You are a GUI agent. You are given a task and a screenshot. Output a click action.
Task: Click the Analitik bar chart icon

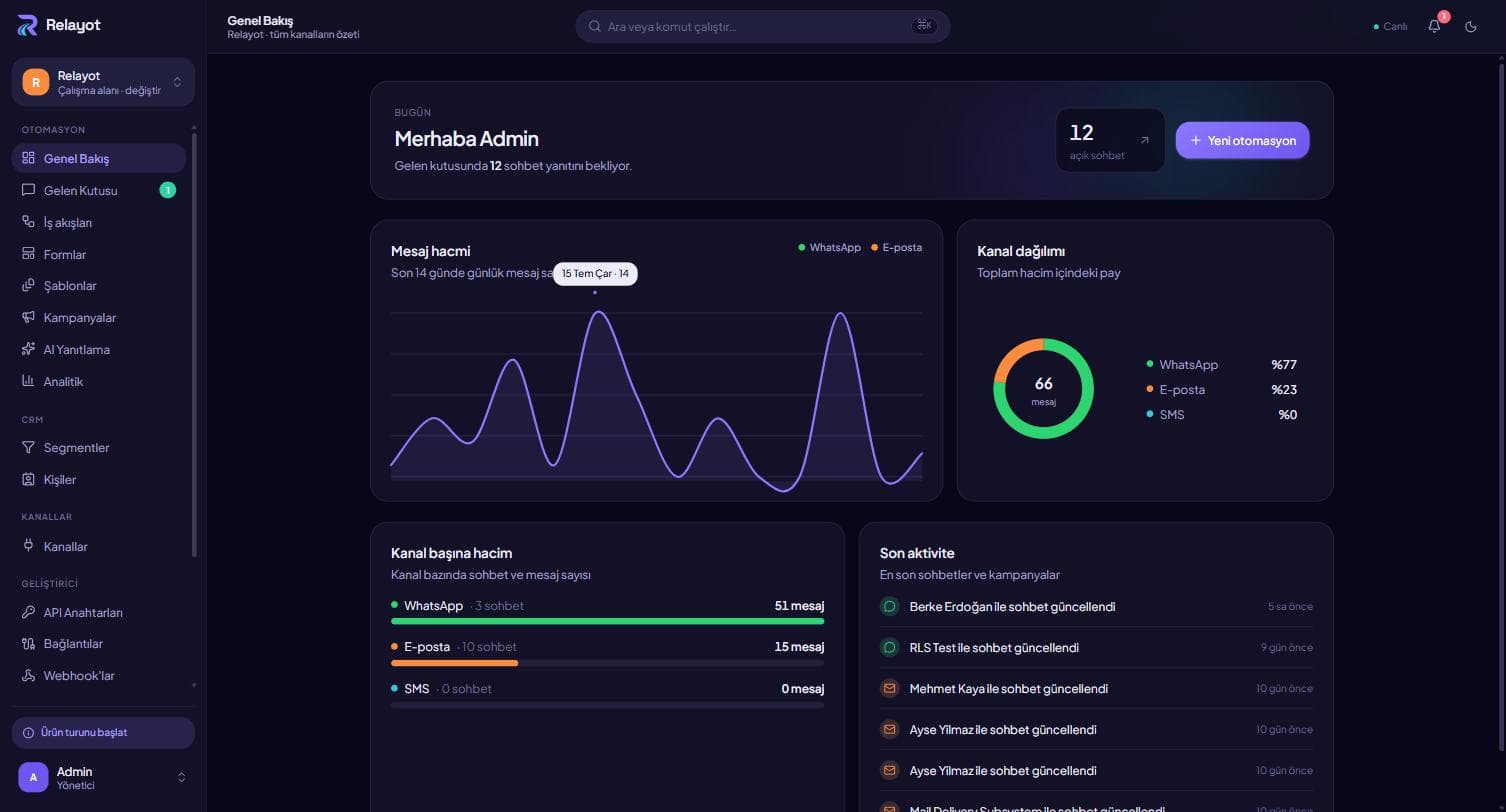pyautogui.click(x=28, y=381)
